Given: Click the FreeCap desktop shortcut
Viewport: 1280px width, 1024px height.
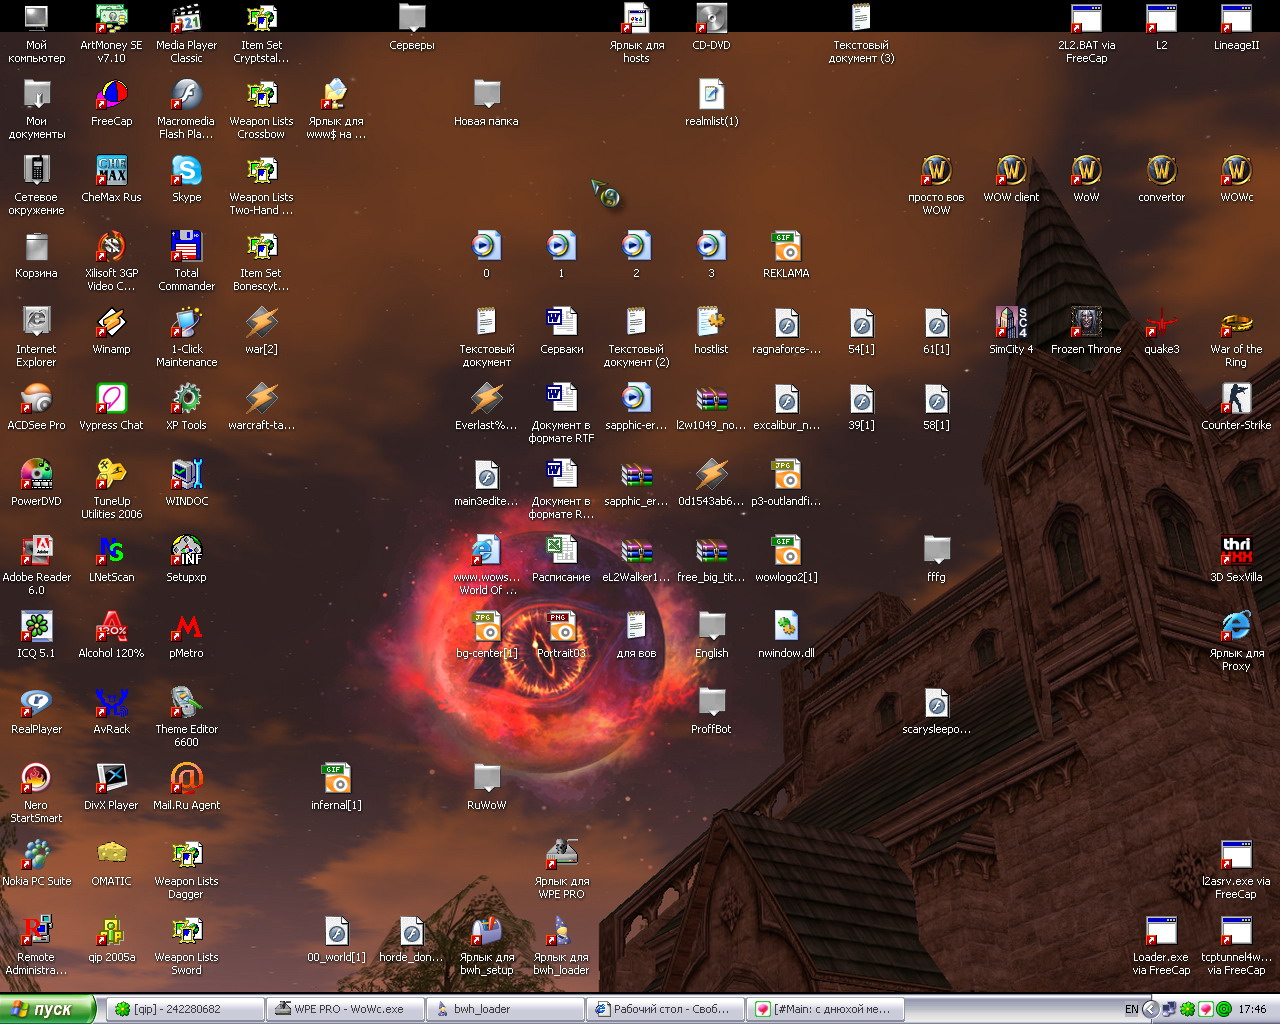Looking at the screenshot, I should tap(111, 103).
